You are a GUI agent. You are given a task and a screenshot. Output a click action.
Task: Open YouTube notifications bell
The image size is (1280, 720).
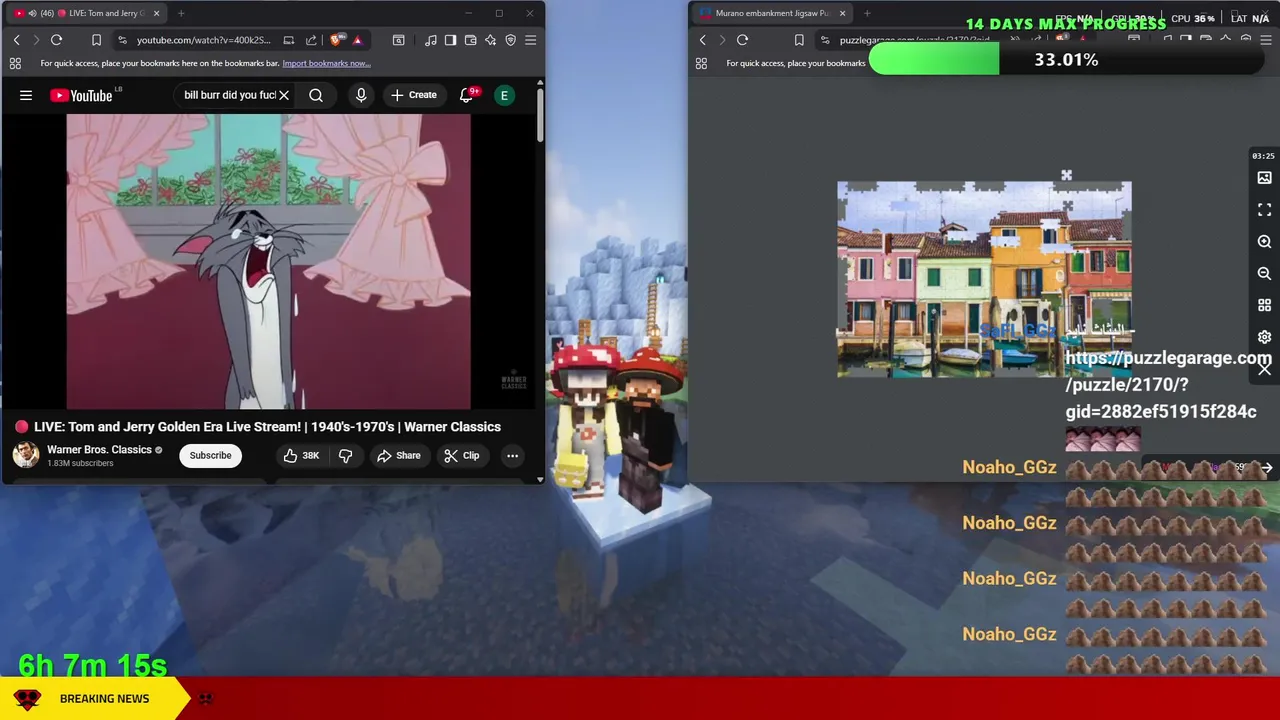point(467,95)
